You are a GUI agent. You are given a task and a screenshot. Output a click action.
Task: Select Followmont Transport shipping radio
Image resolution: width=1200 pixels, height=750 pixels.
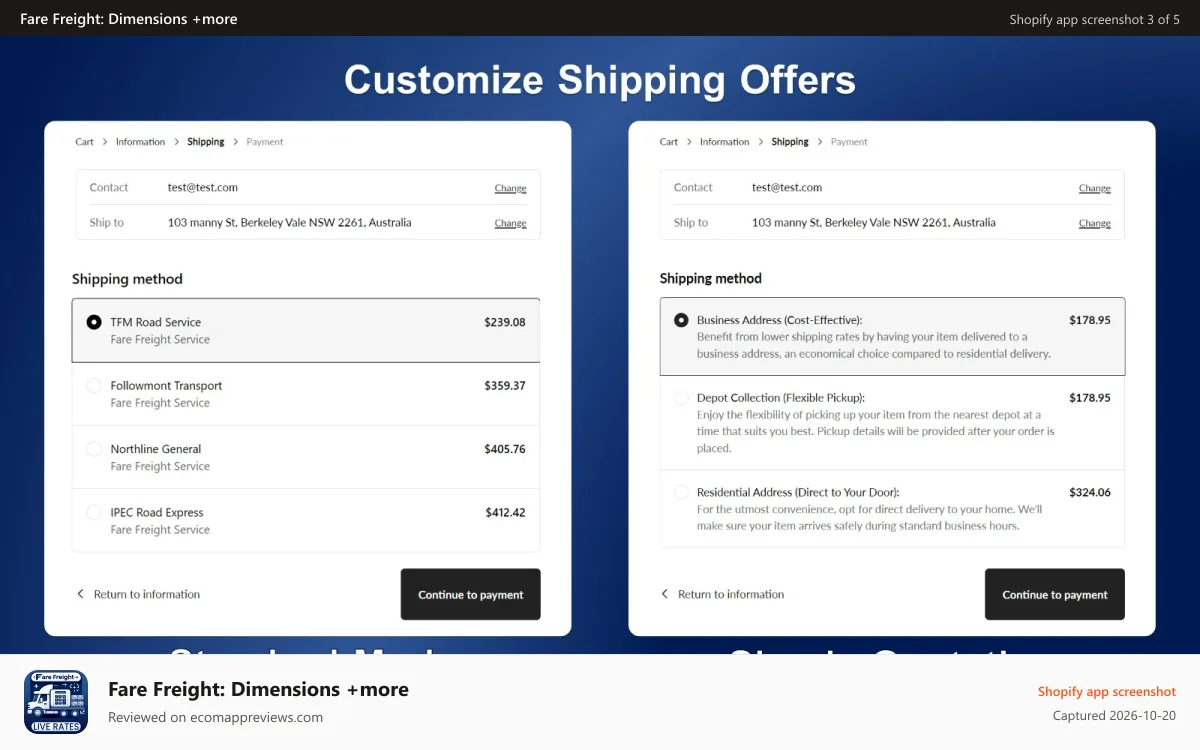94,385
